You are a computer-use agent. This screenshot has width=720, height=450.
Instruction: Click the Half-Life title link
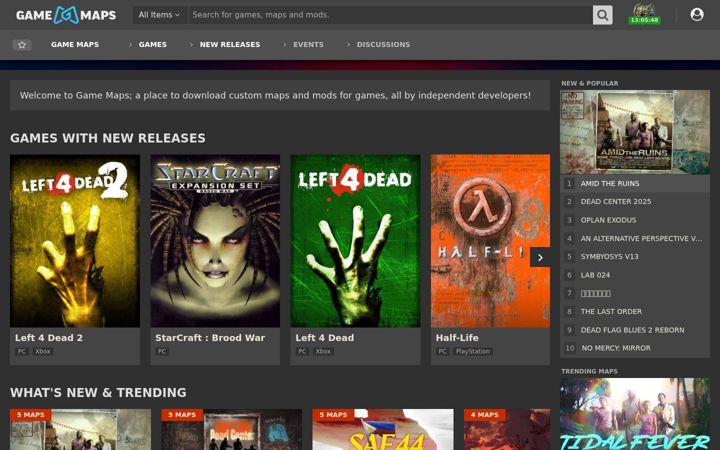pyautogui.click(x=457, y=338)
